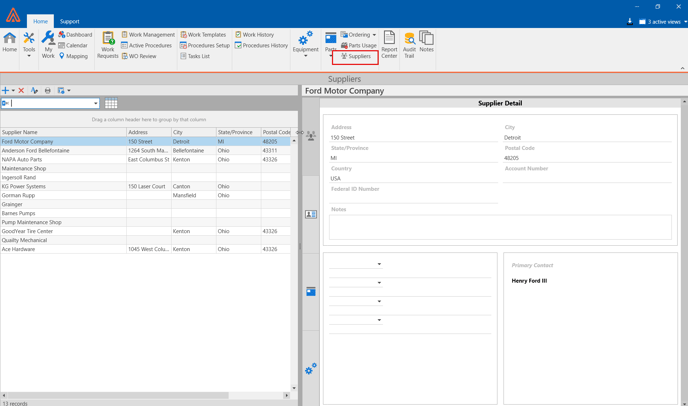The height and width of the screenshot is (406, 688).
Task: Select the Anderson Ford Bellefontaine row
Action: 145,151
